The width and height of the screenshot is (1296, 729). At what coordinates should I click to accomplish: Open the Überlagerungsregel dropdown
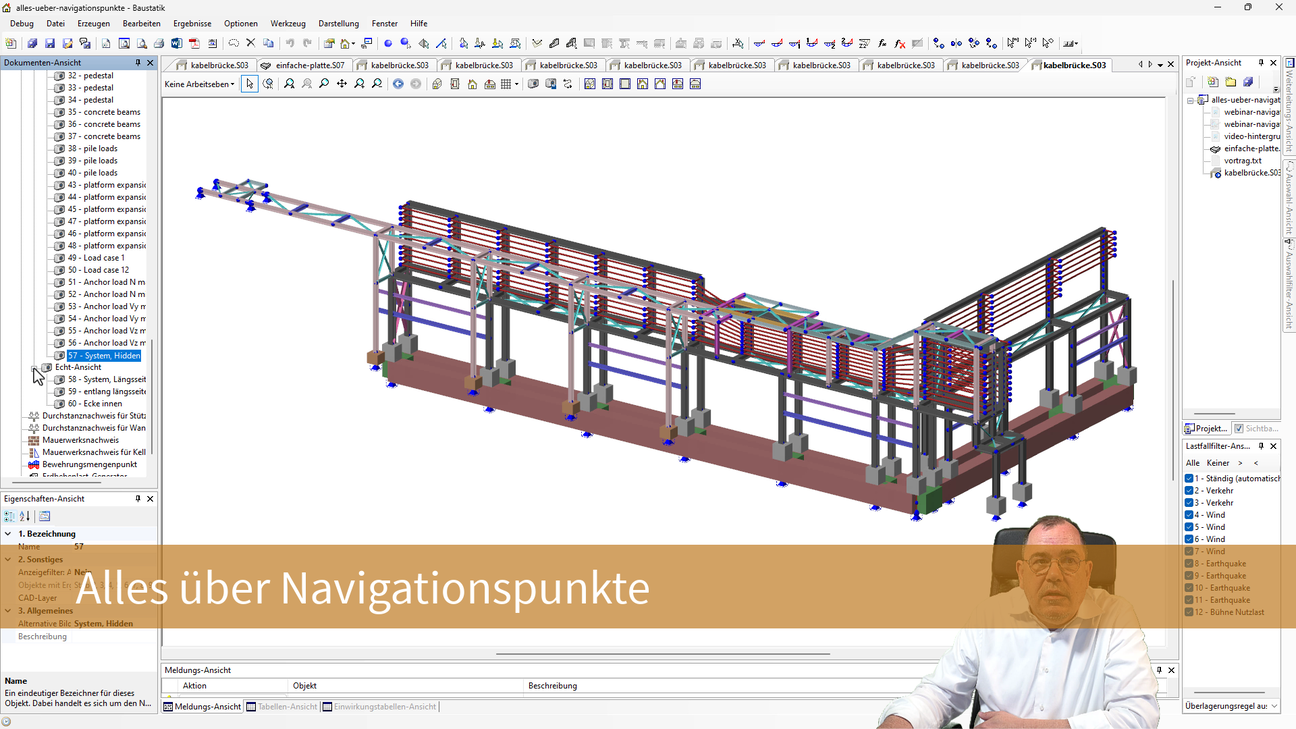pos(1232,706)
